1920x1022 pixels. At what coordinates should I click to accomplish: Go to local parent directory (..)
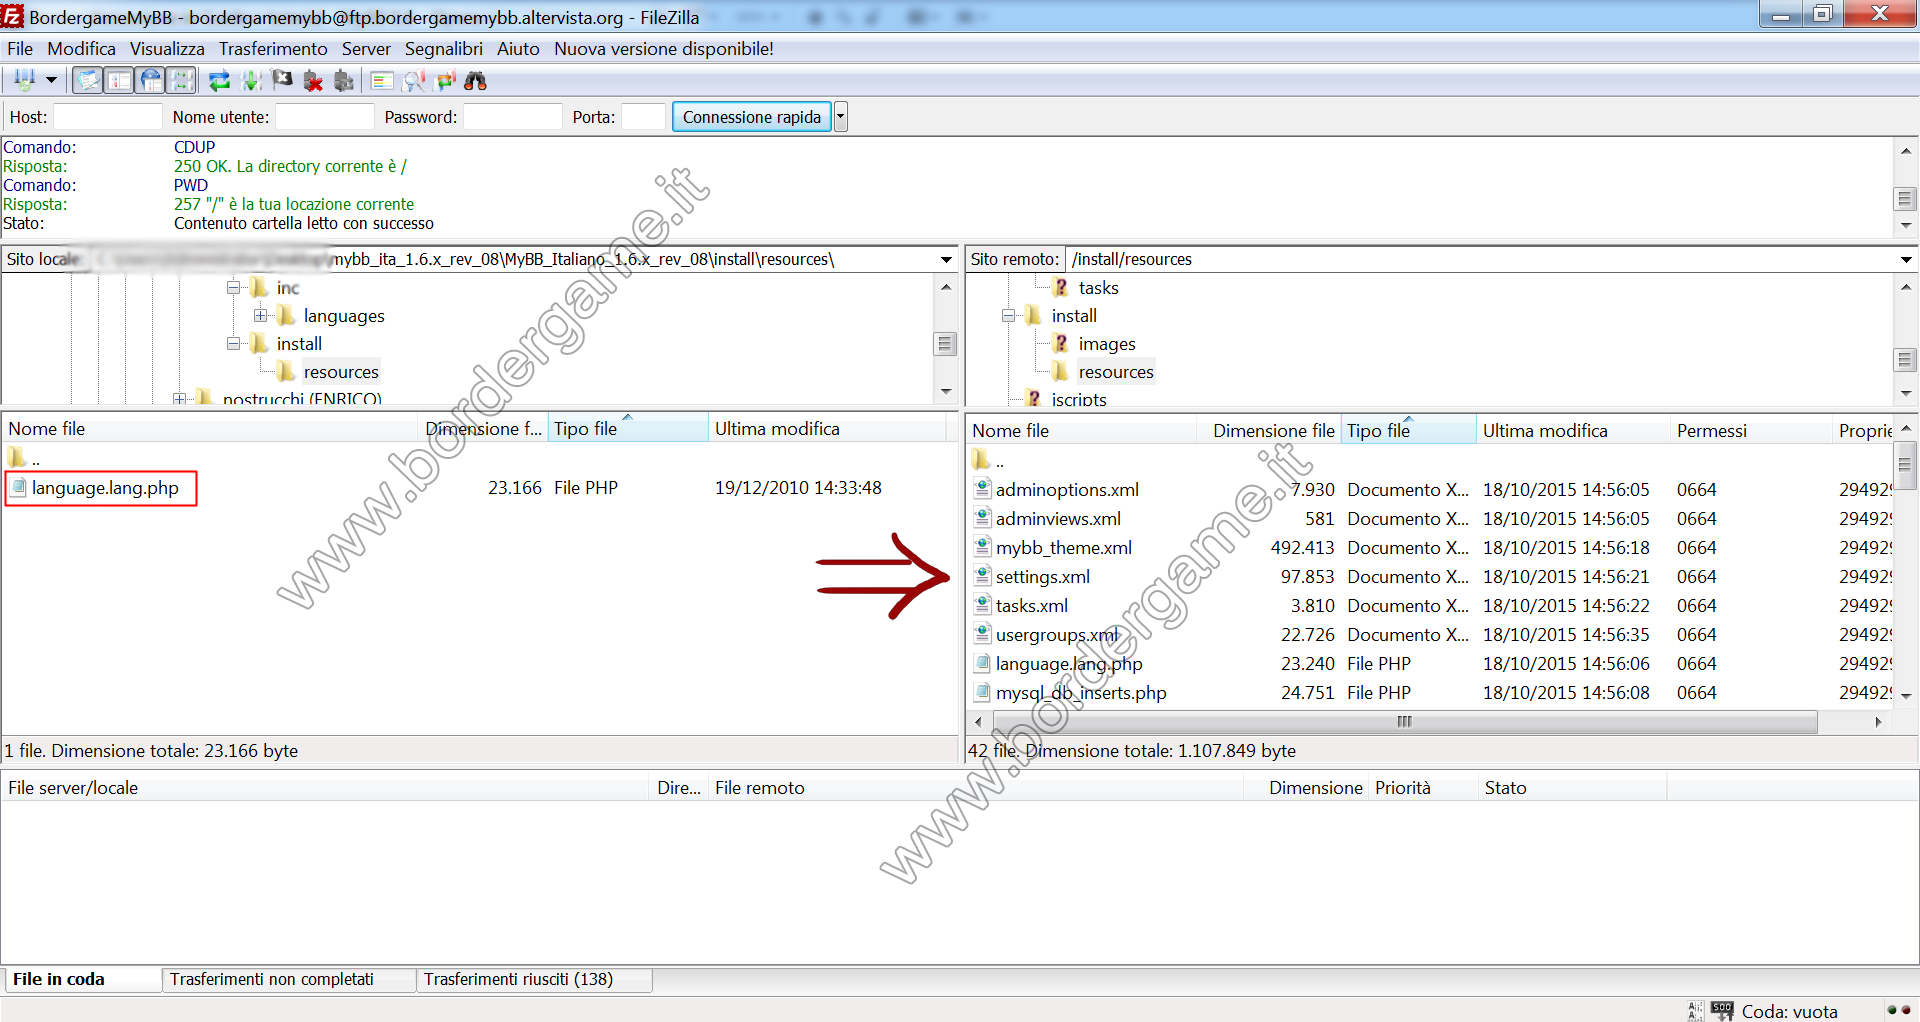pyautogui.click(x=25, y=459)
